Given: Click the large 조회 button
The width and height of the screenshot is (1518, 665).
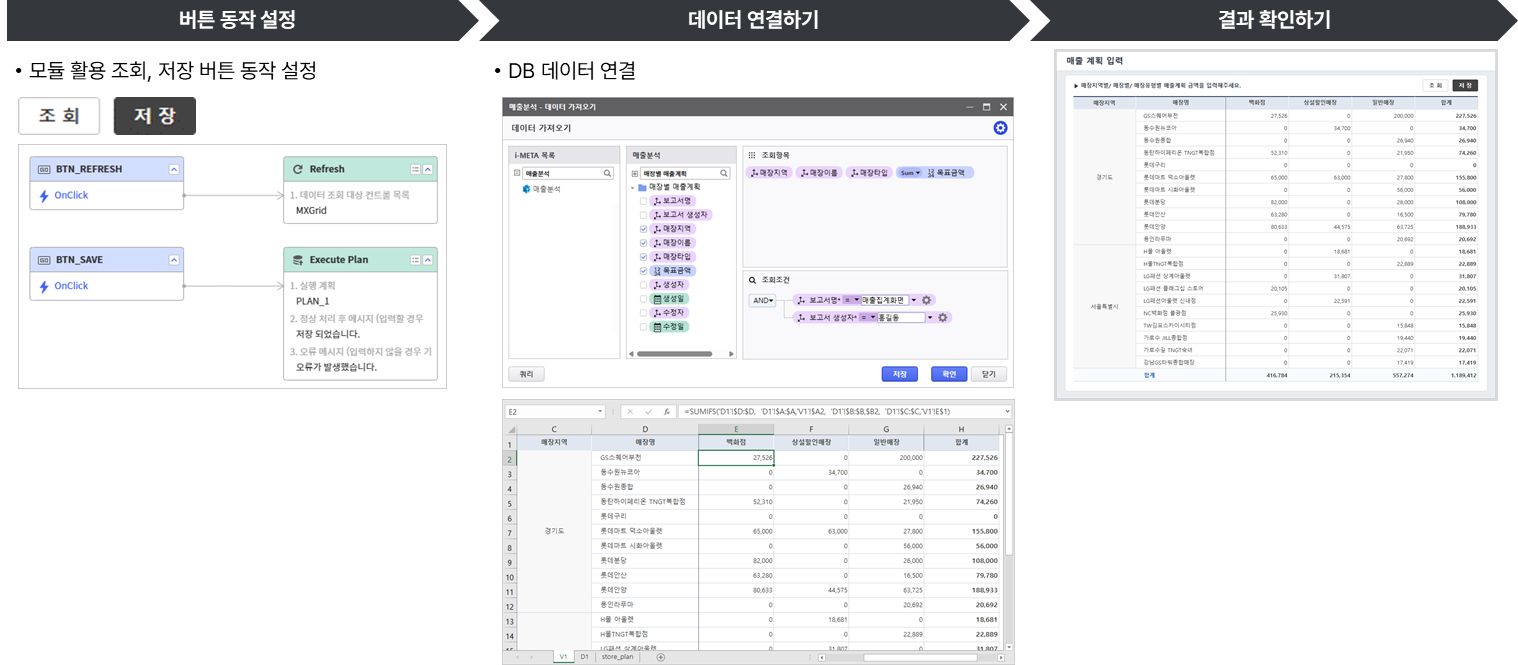Looking at the screenshot, I should tap(60, 116).
